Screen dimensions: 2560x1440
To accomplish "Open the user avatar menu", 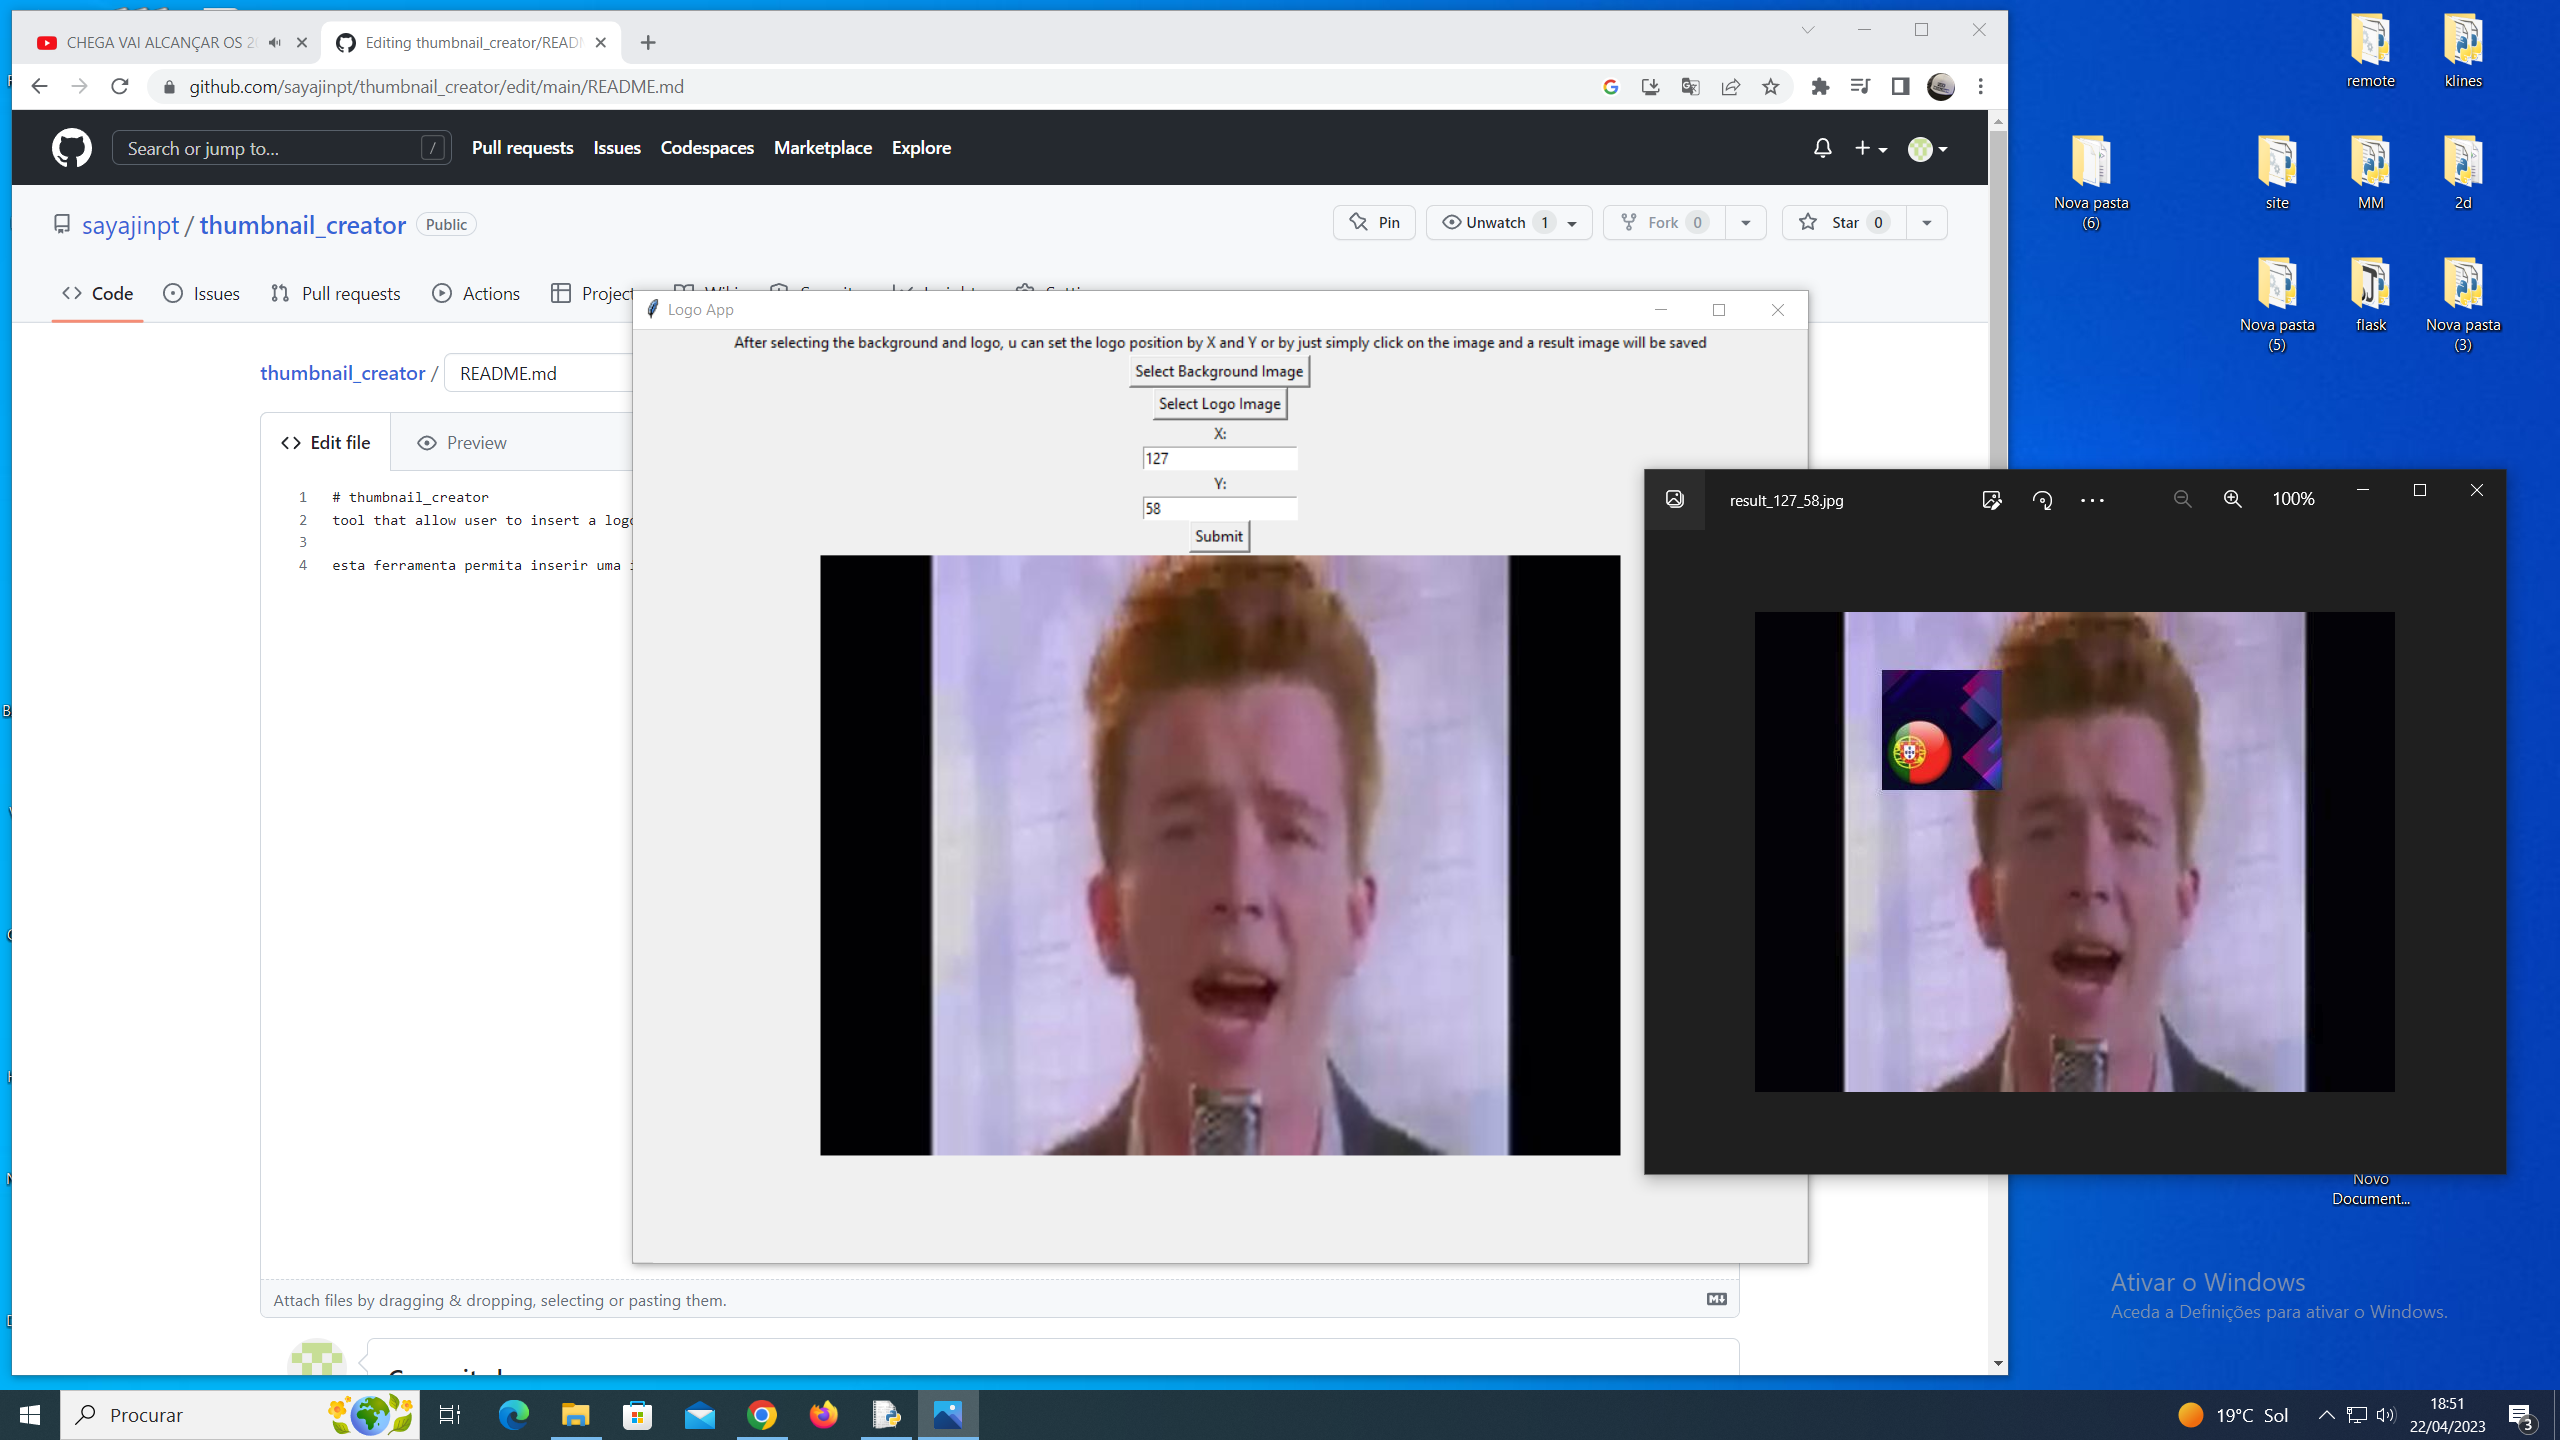I will pyautogui.click(x=1927, y=148).
